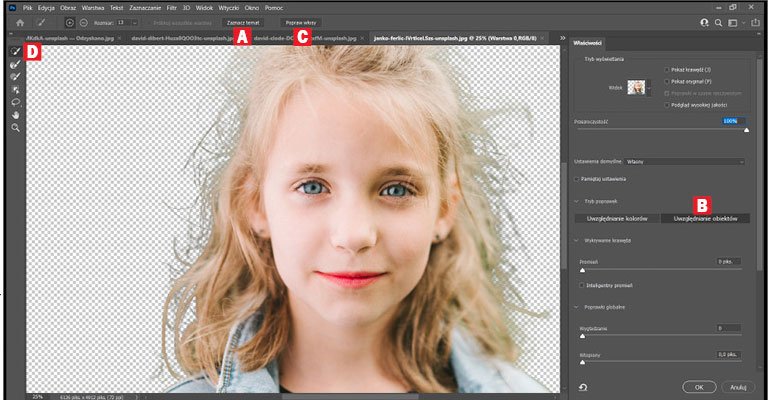Open the Ustawienia domyślne dropdown
This screenshot has width=768, height=400.
pyautogui.click(x=685, y=162)
